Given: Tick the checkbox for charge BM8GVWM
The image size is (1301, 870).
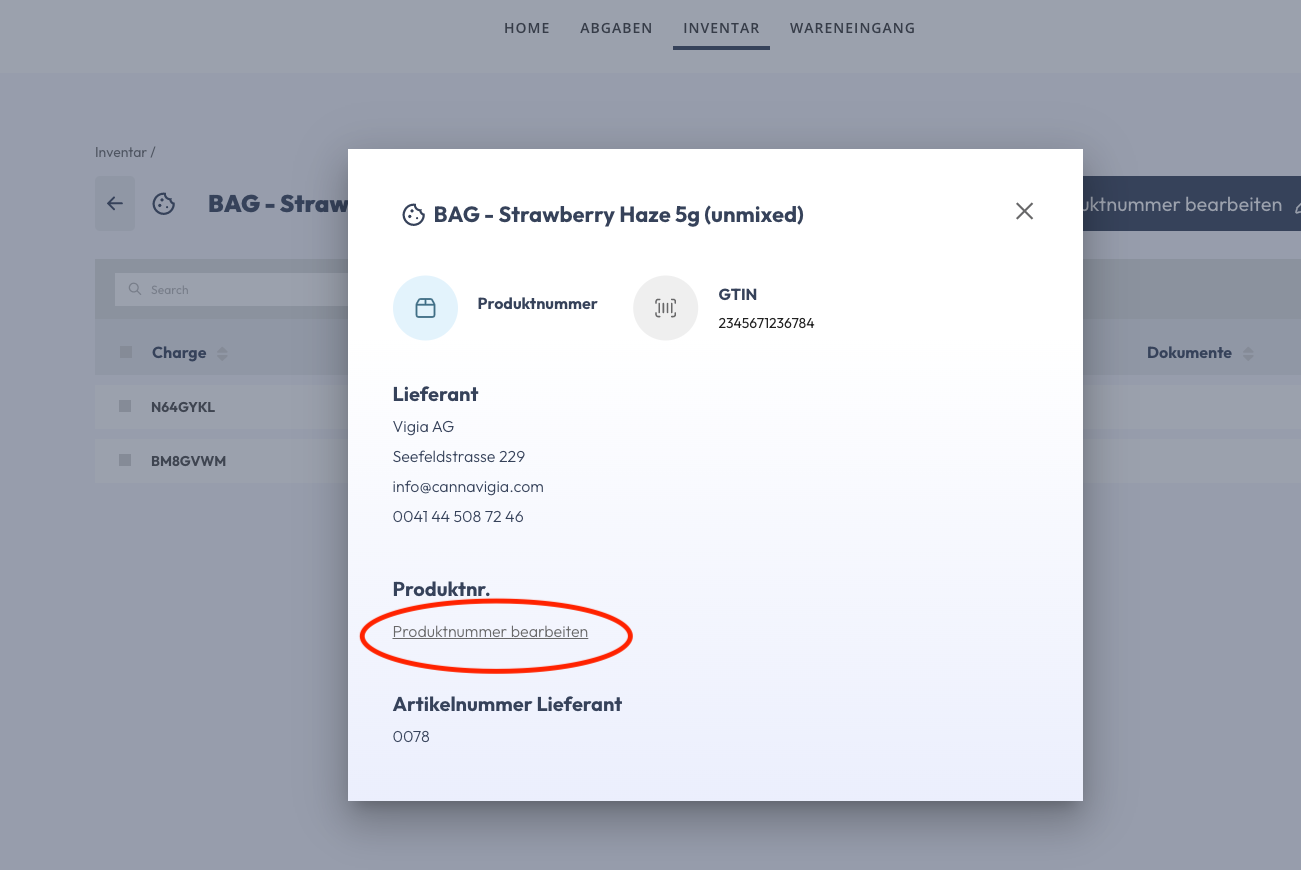Looking at the screenshot, I should pyautogui.click(x=125, y=460).
